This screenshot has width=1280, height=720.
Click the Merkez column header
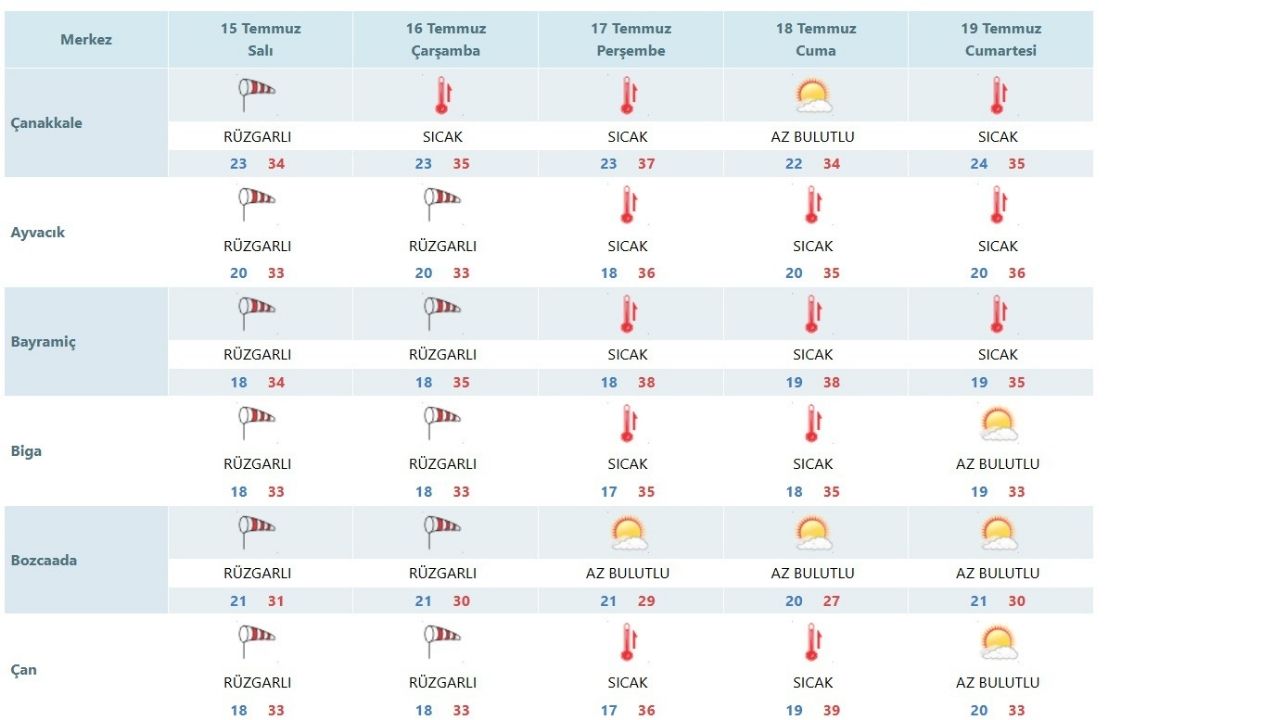coord(86,40)
